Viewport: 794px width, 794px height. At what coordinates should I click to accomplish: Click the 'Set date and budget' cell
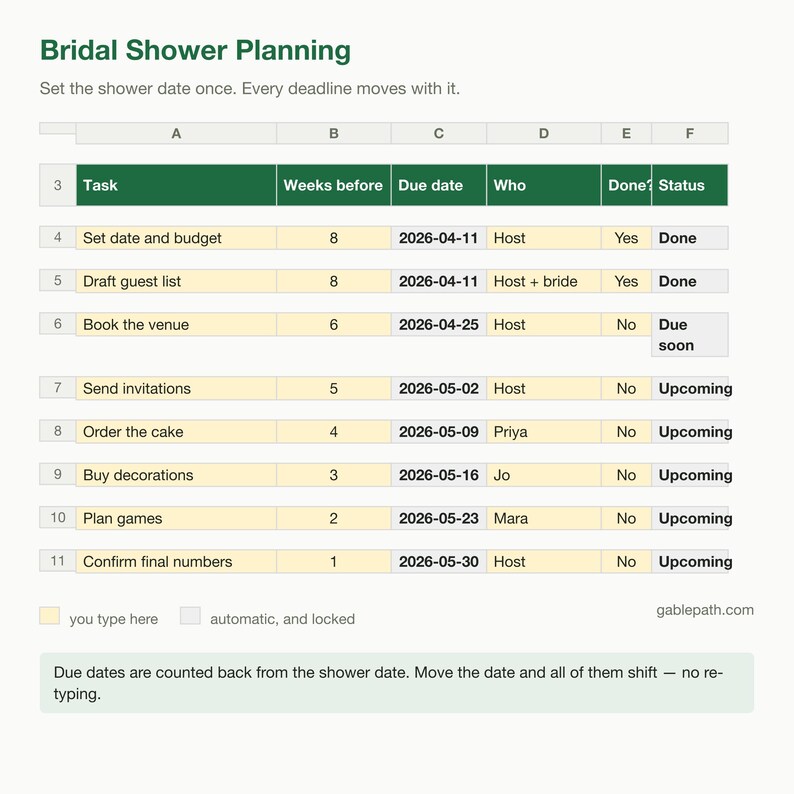176,238
